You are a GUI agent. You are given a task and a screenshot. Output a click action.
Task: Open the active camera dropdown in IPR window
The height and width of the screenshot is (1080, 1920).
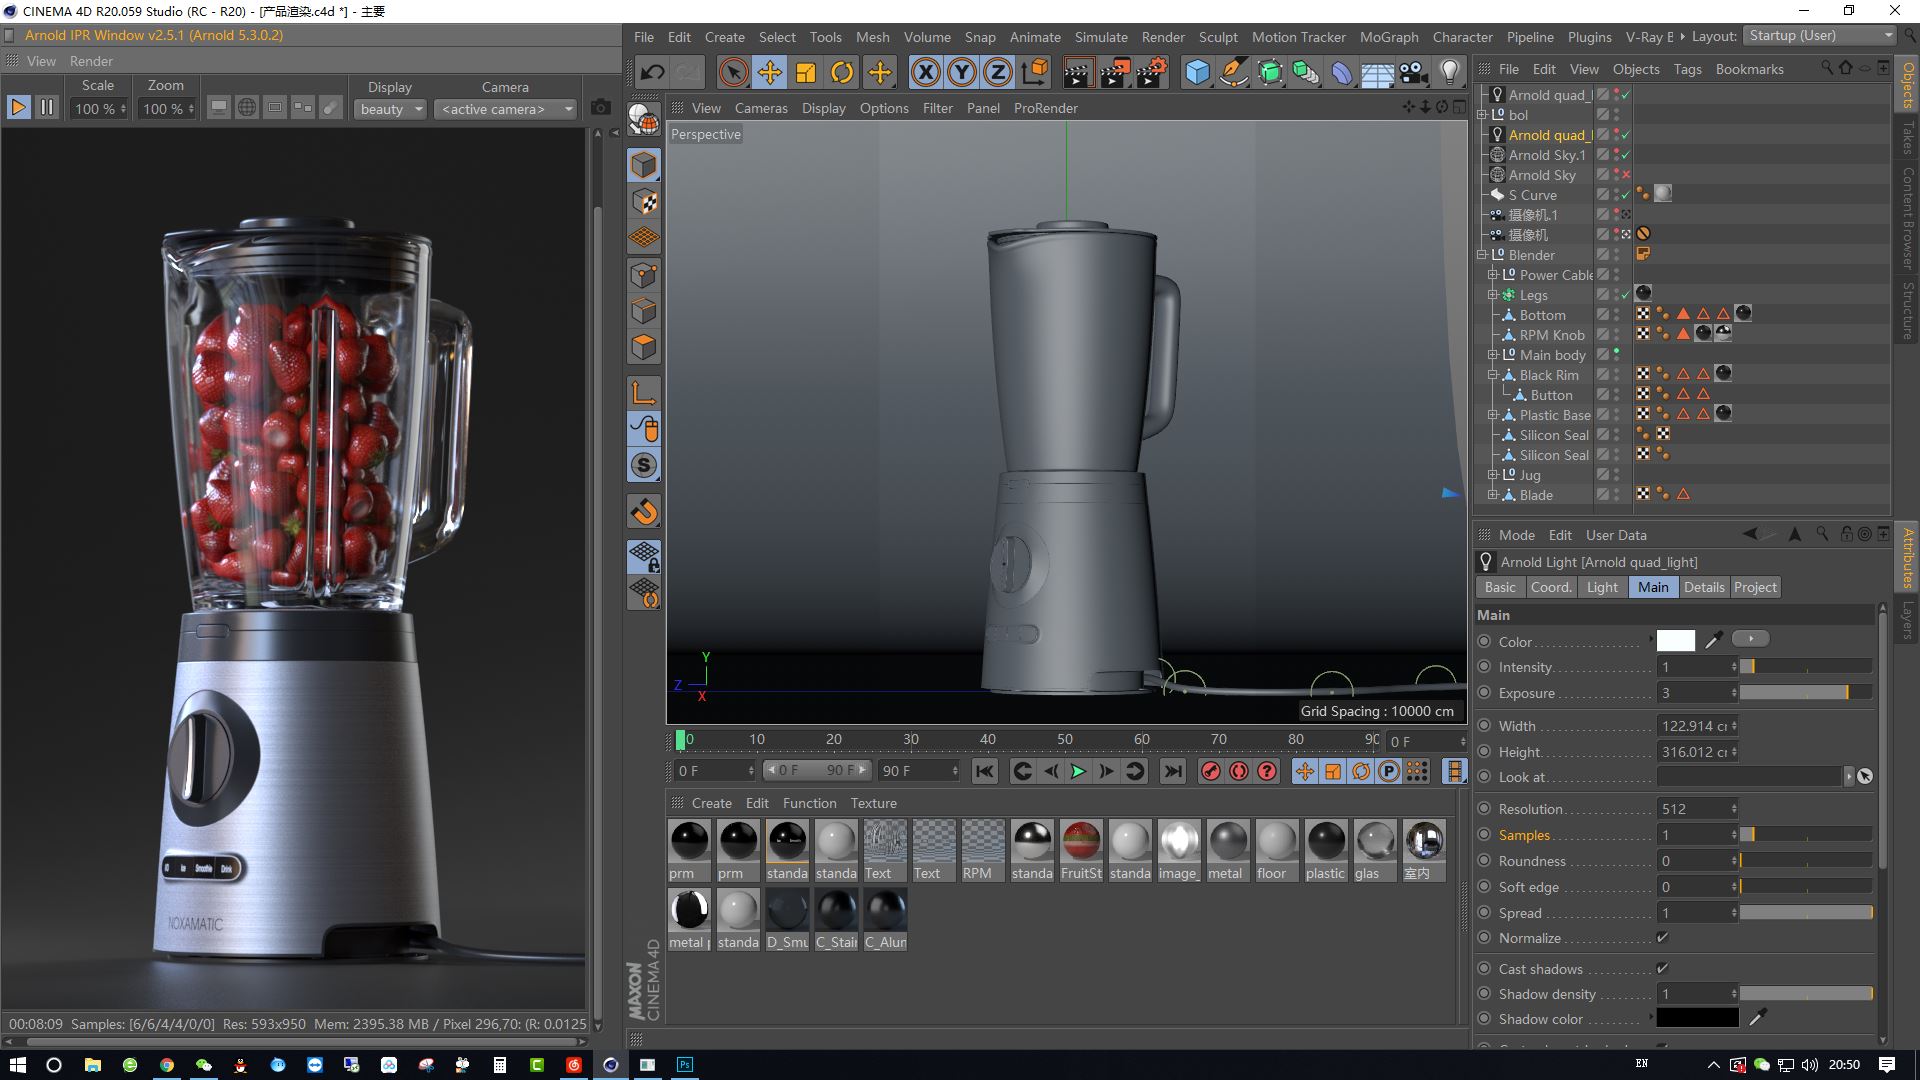(x=506, y=109)
